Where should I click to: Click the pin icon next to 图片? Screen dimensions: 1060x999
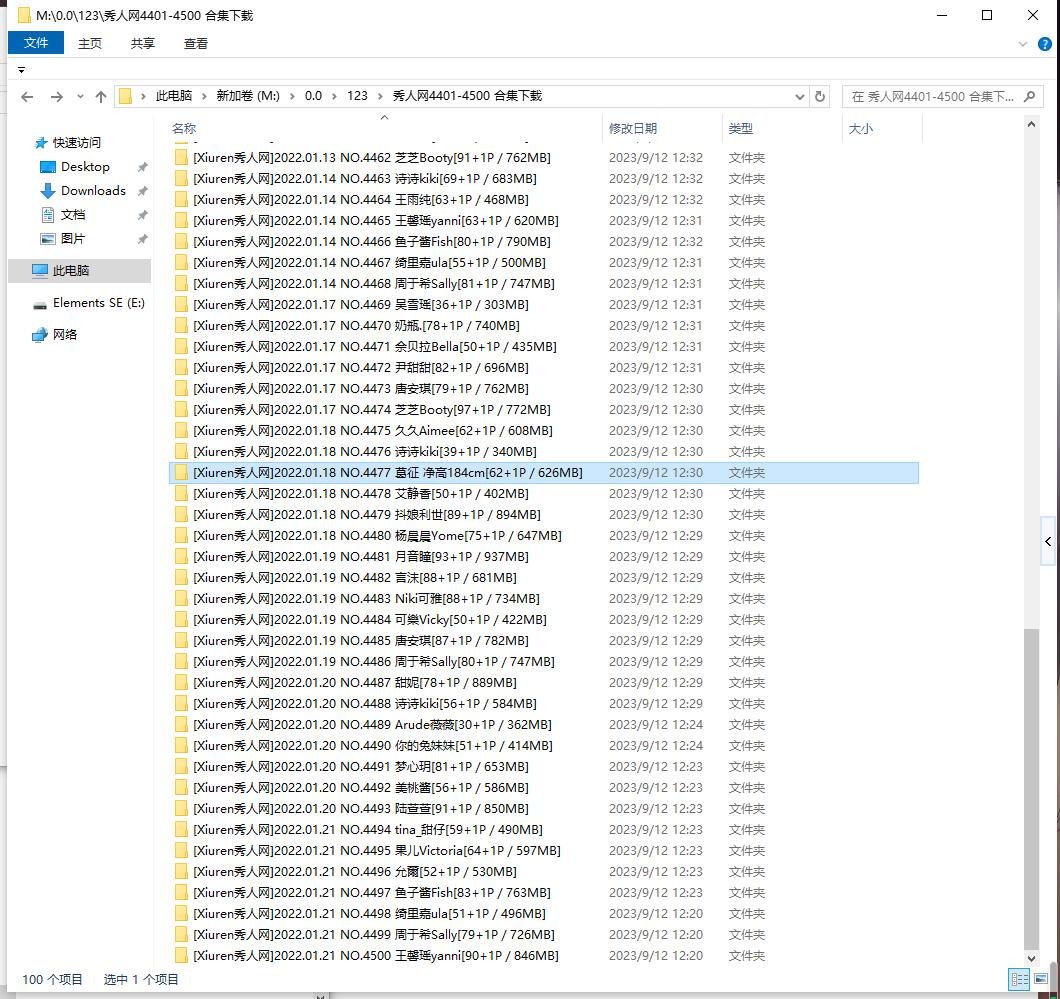click(x=143, y=239)
